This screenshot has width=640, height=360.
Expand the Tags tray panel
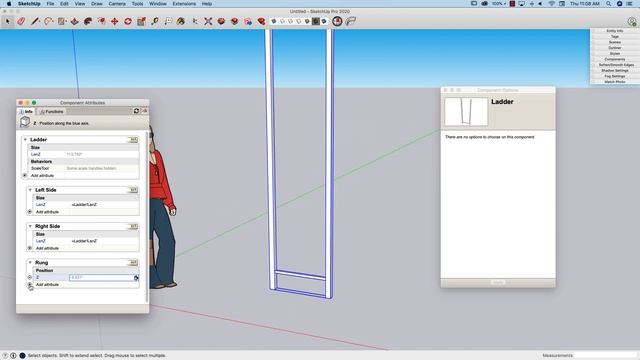tap(615, 37)
